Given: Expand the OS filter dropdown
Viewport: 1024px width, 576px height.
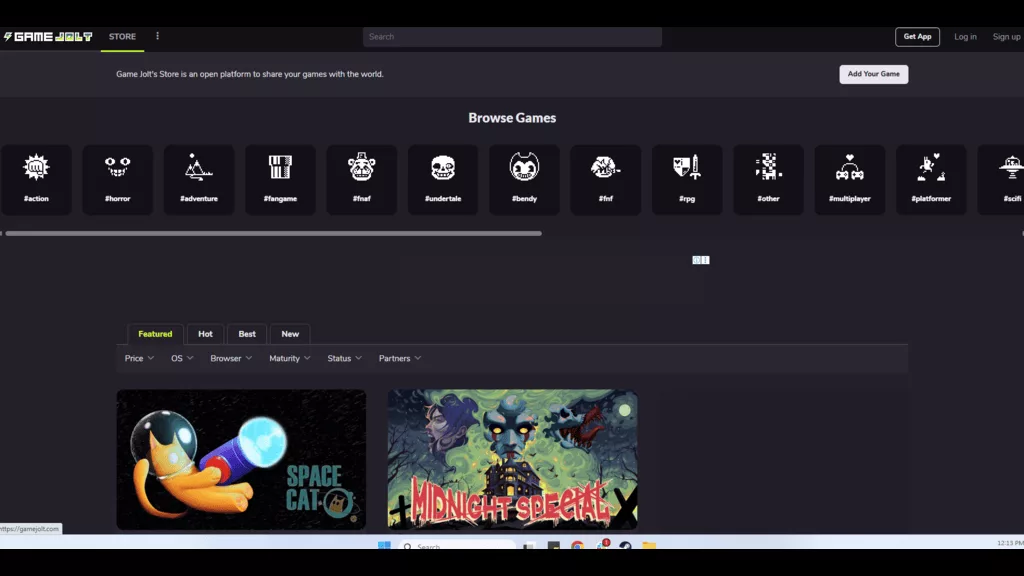Looking at the screenshot, I should [x=182, y=359].
